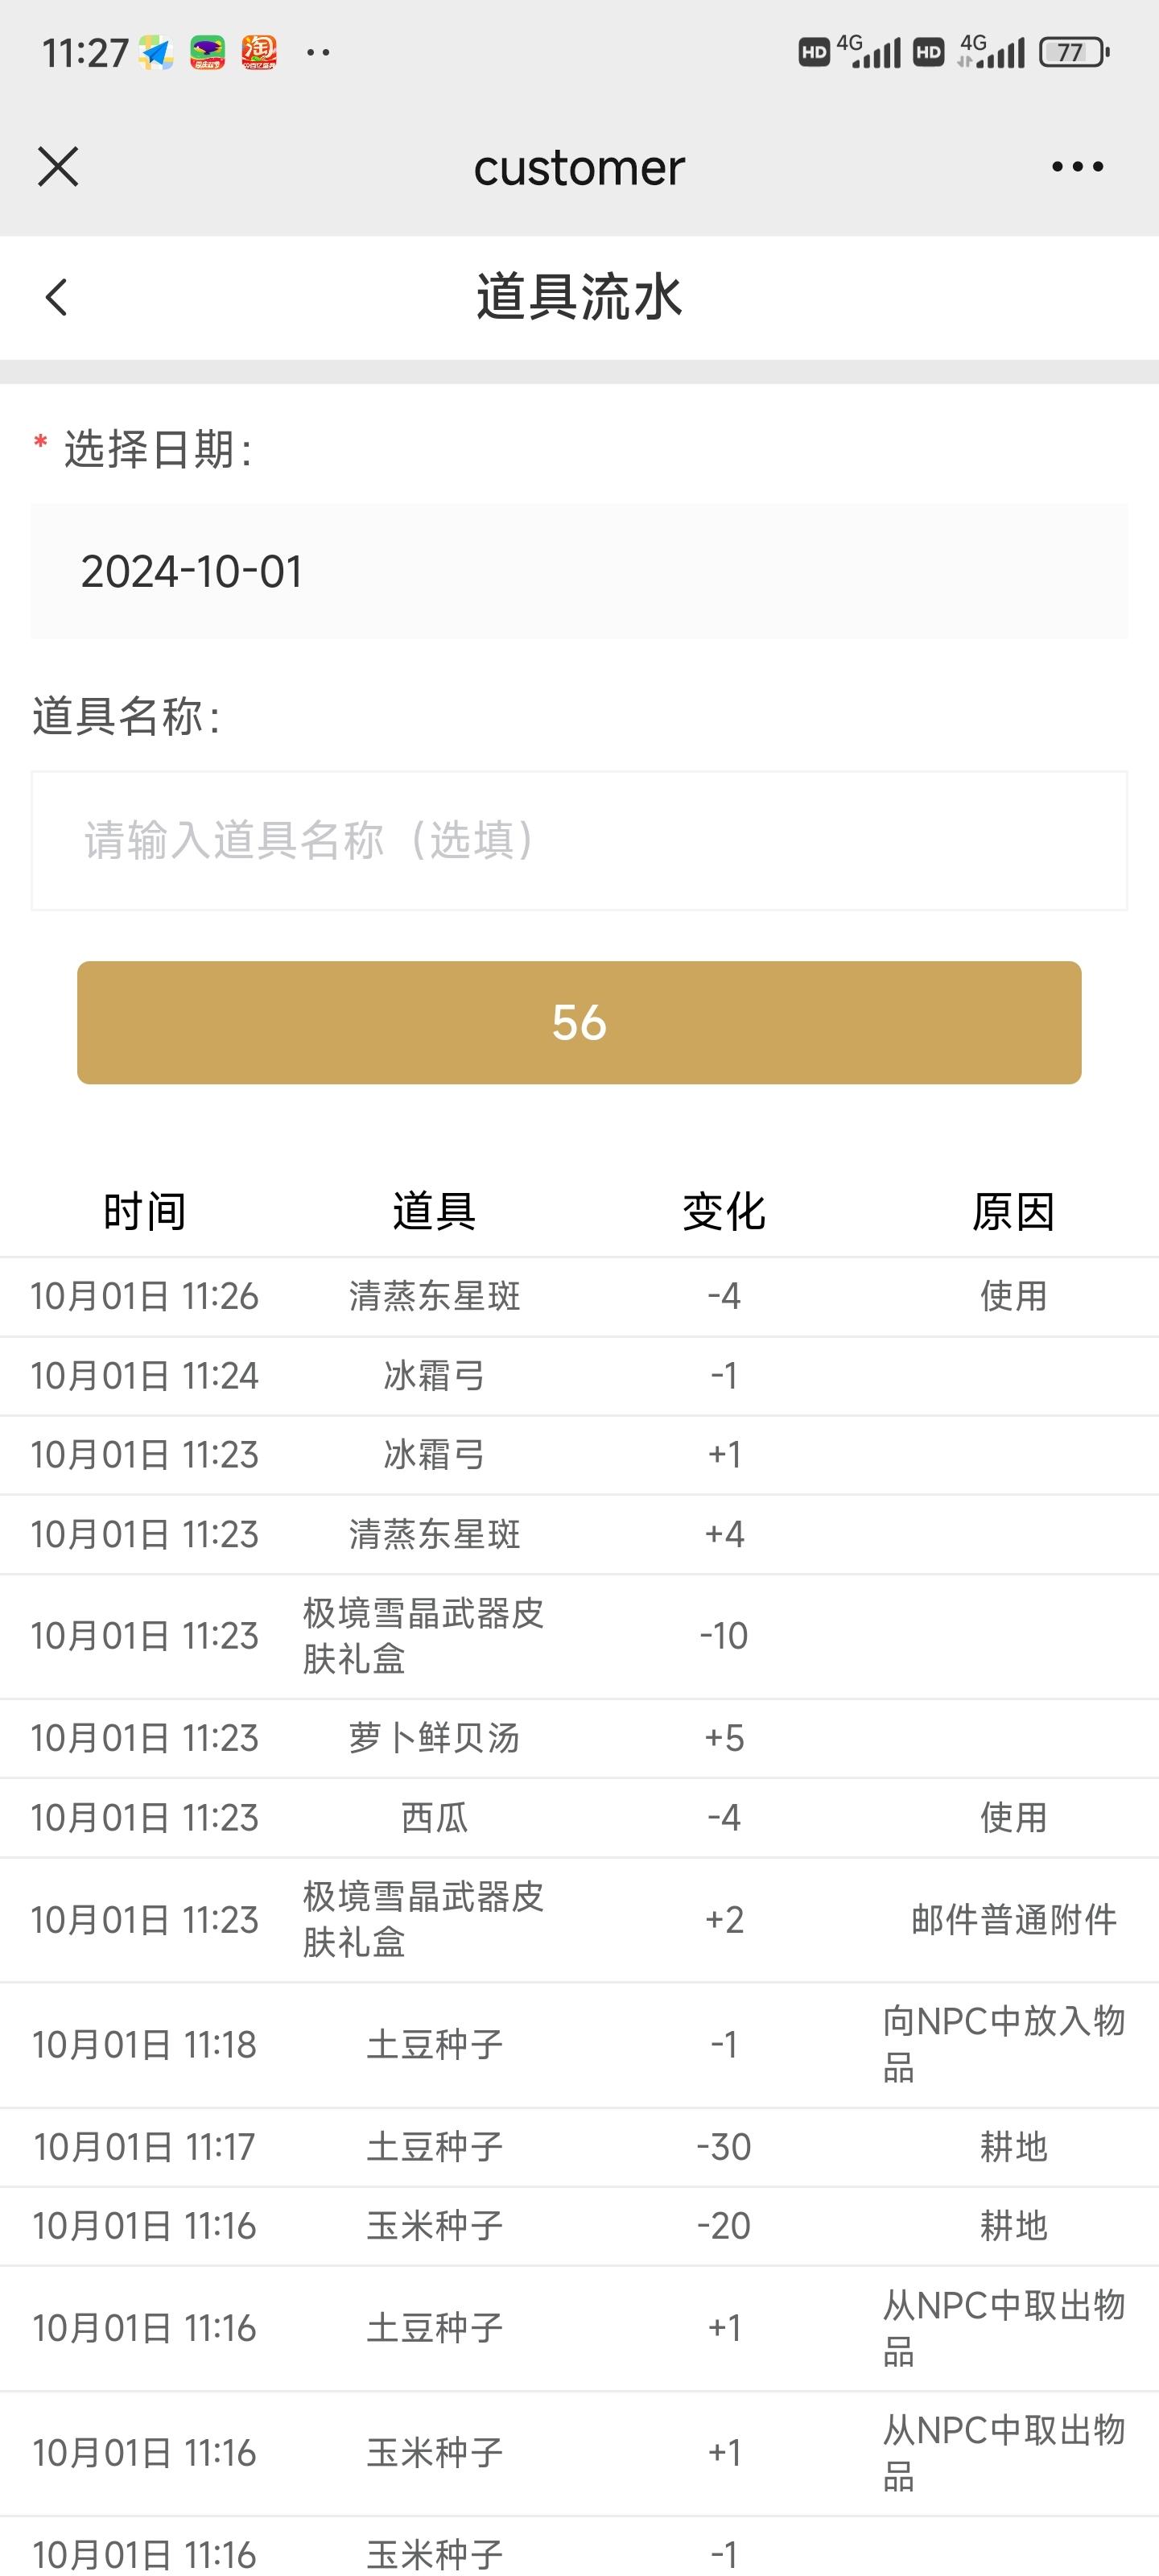Select the 11:24 冰霜弓 -1 row
This screenshot has width=1159, height=2576.
click(x=579, y=1376)
